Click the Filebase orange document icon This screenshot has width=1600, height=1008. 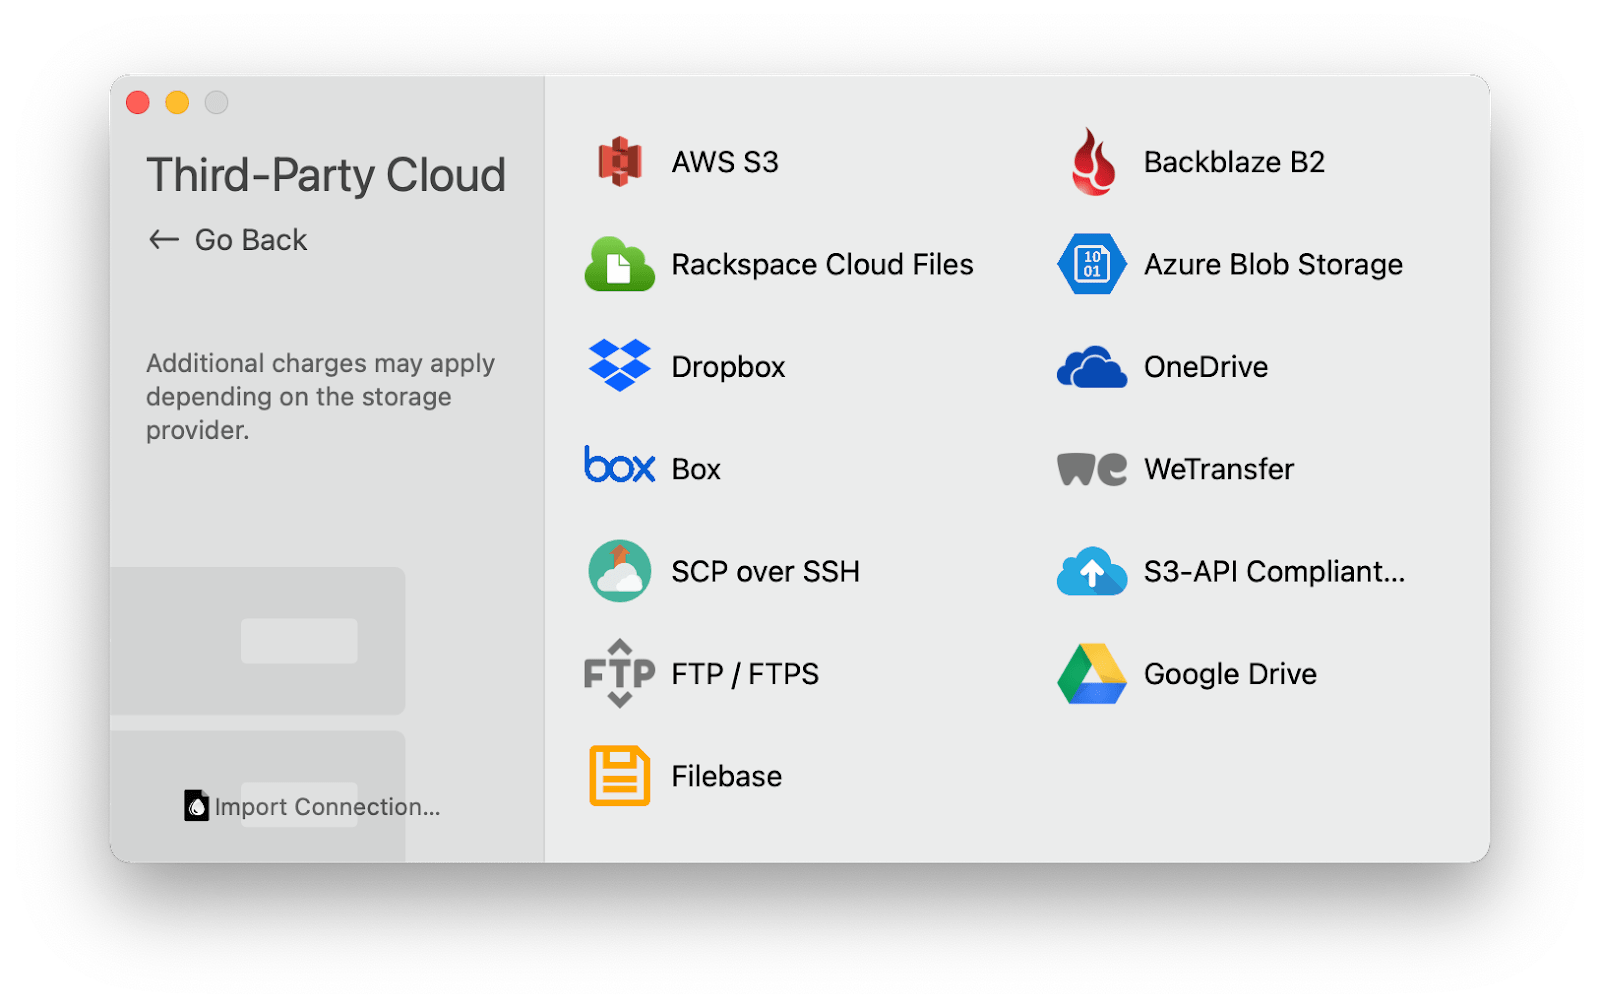(619, 776)
